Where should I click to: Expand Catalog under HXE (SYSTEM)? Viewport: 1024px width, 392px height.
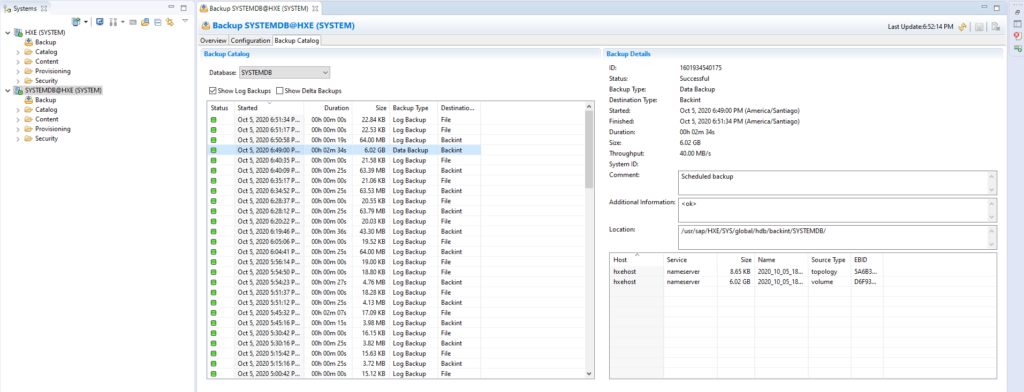(x=18, y=52)
